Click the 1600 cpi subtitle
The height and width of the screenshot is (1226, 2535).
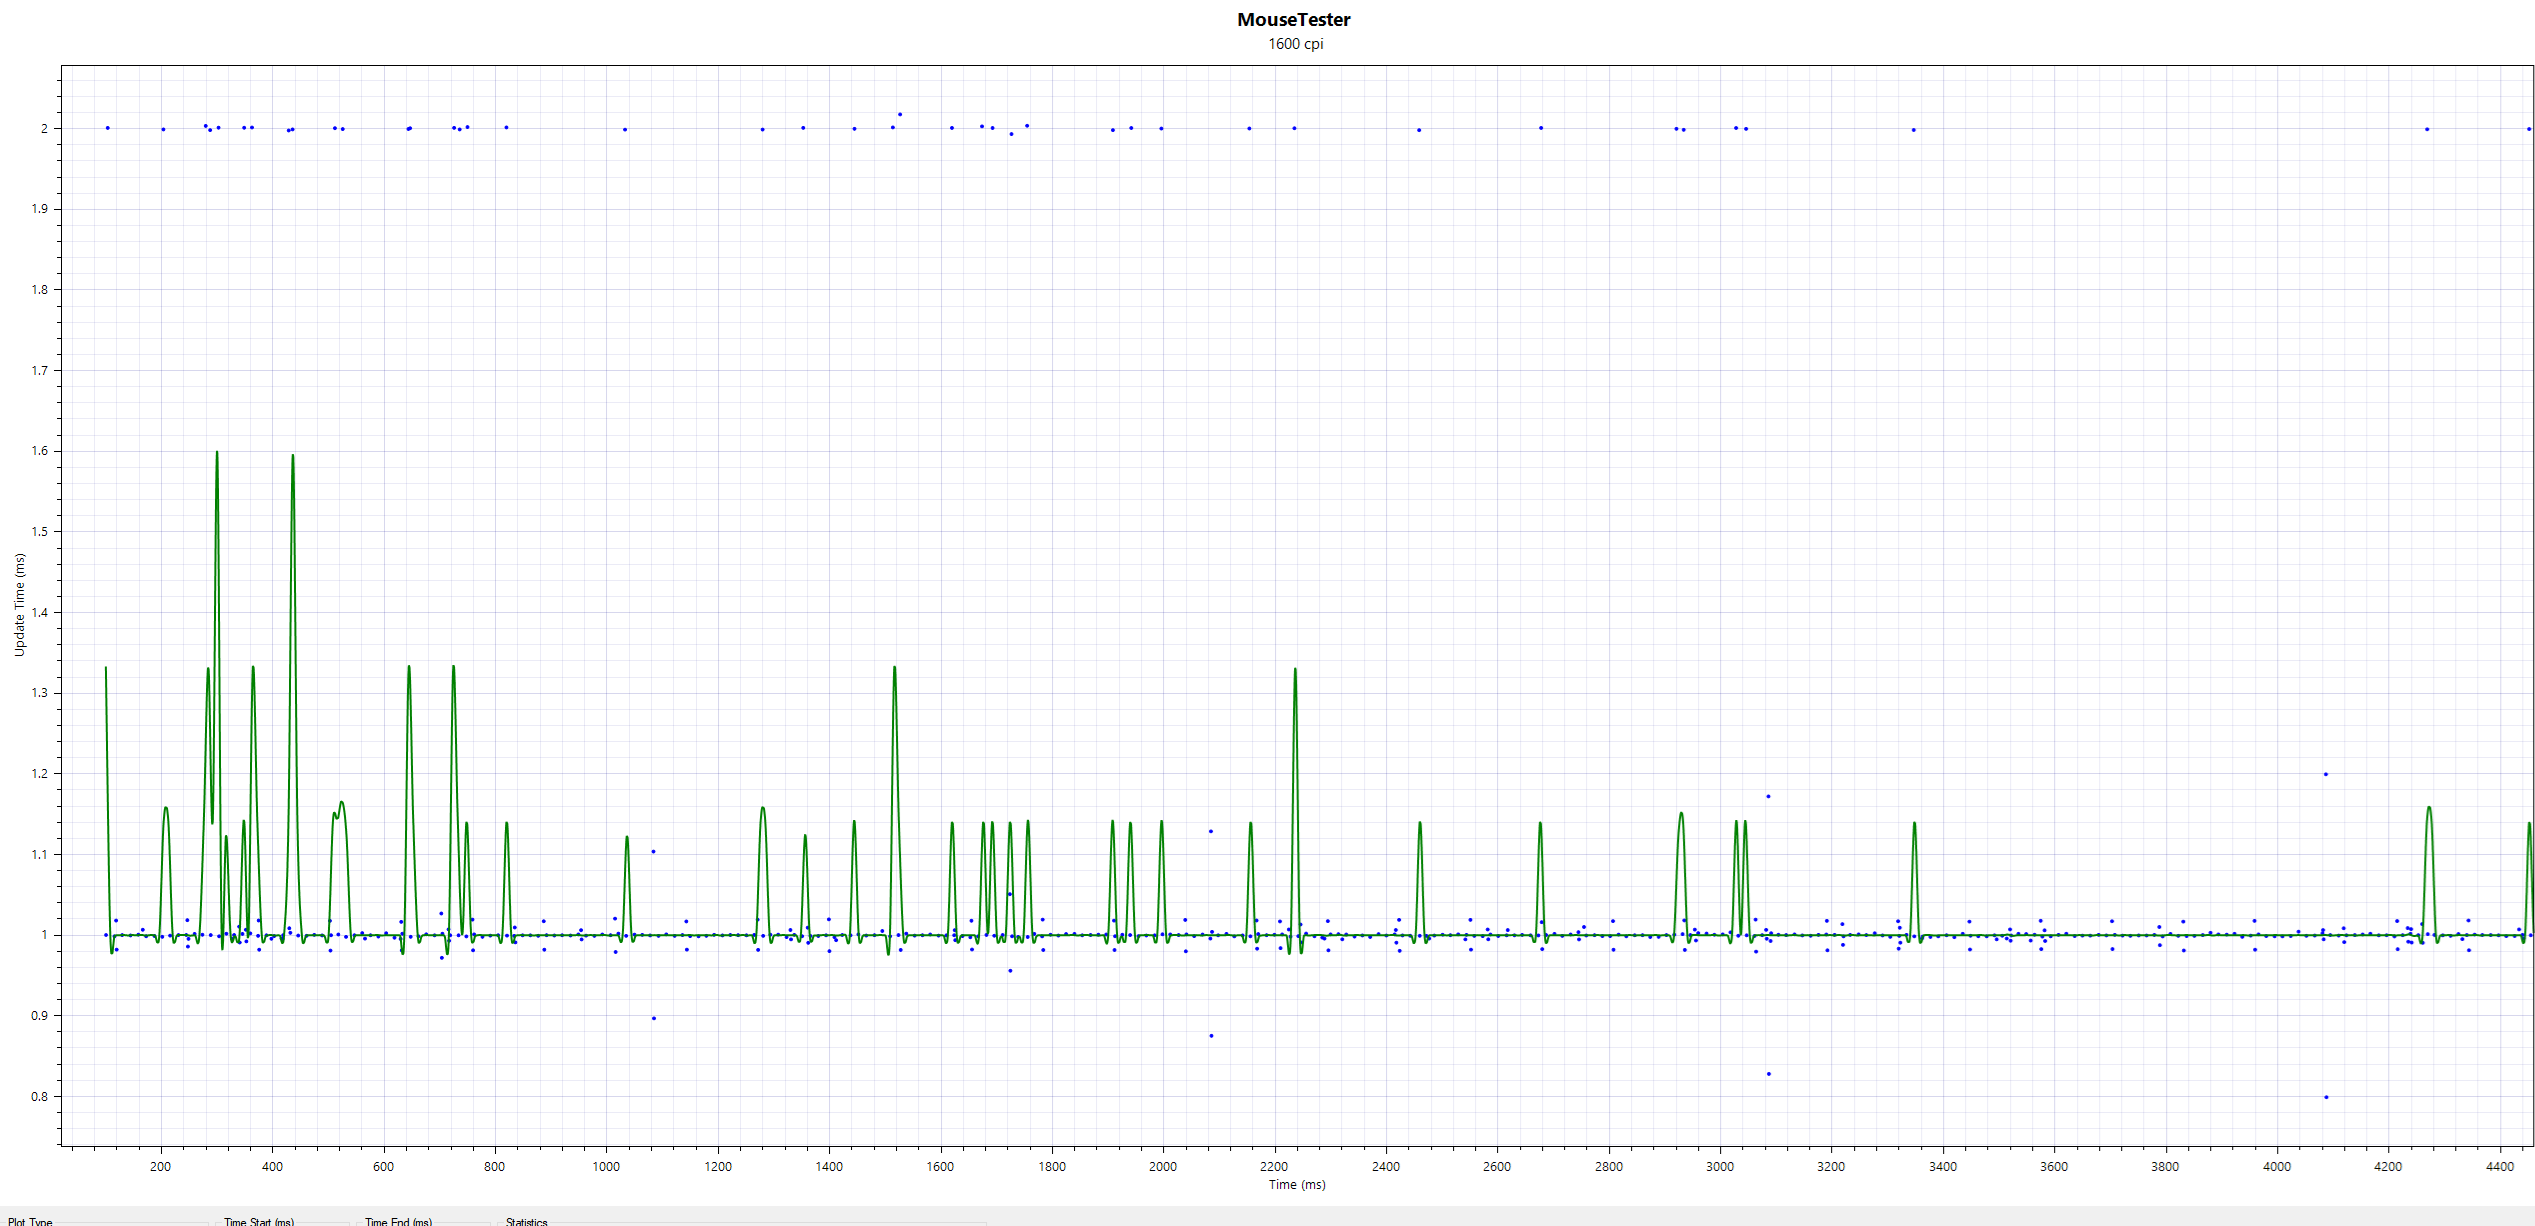1295,44
